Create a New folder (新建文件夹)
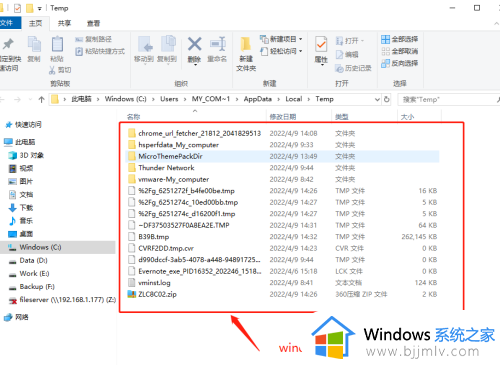Image resolution: width=500 pixels, height=365 pixels. tap(246, 53)
